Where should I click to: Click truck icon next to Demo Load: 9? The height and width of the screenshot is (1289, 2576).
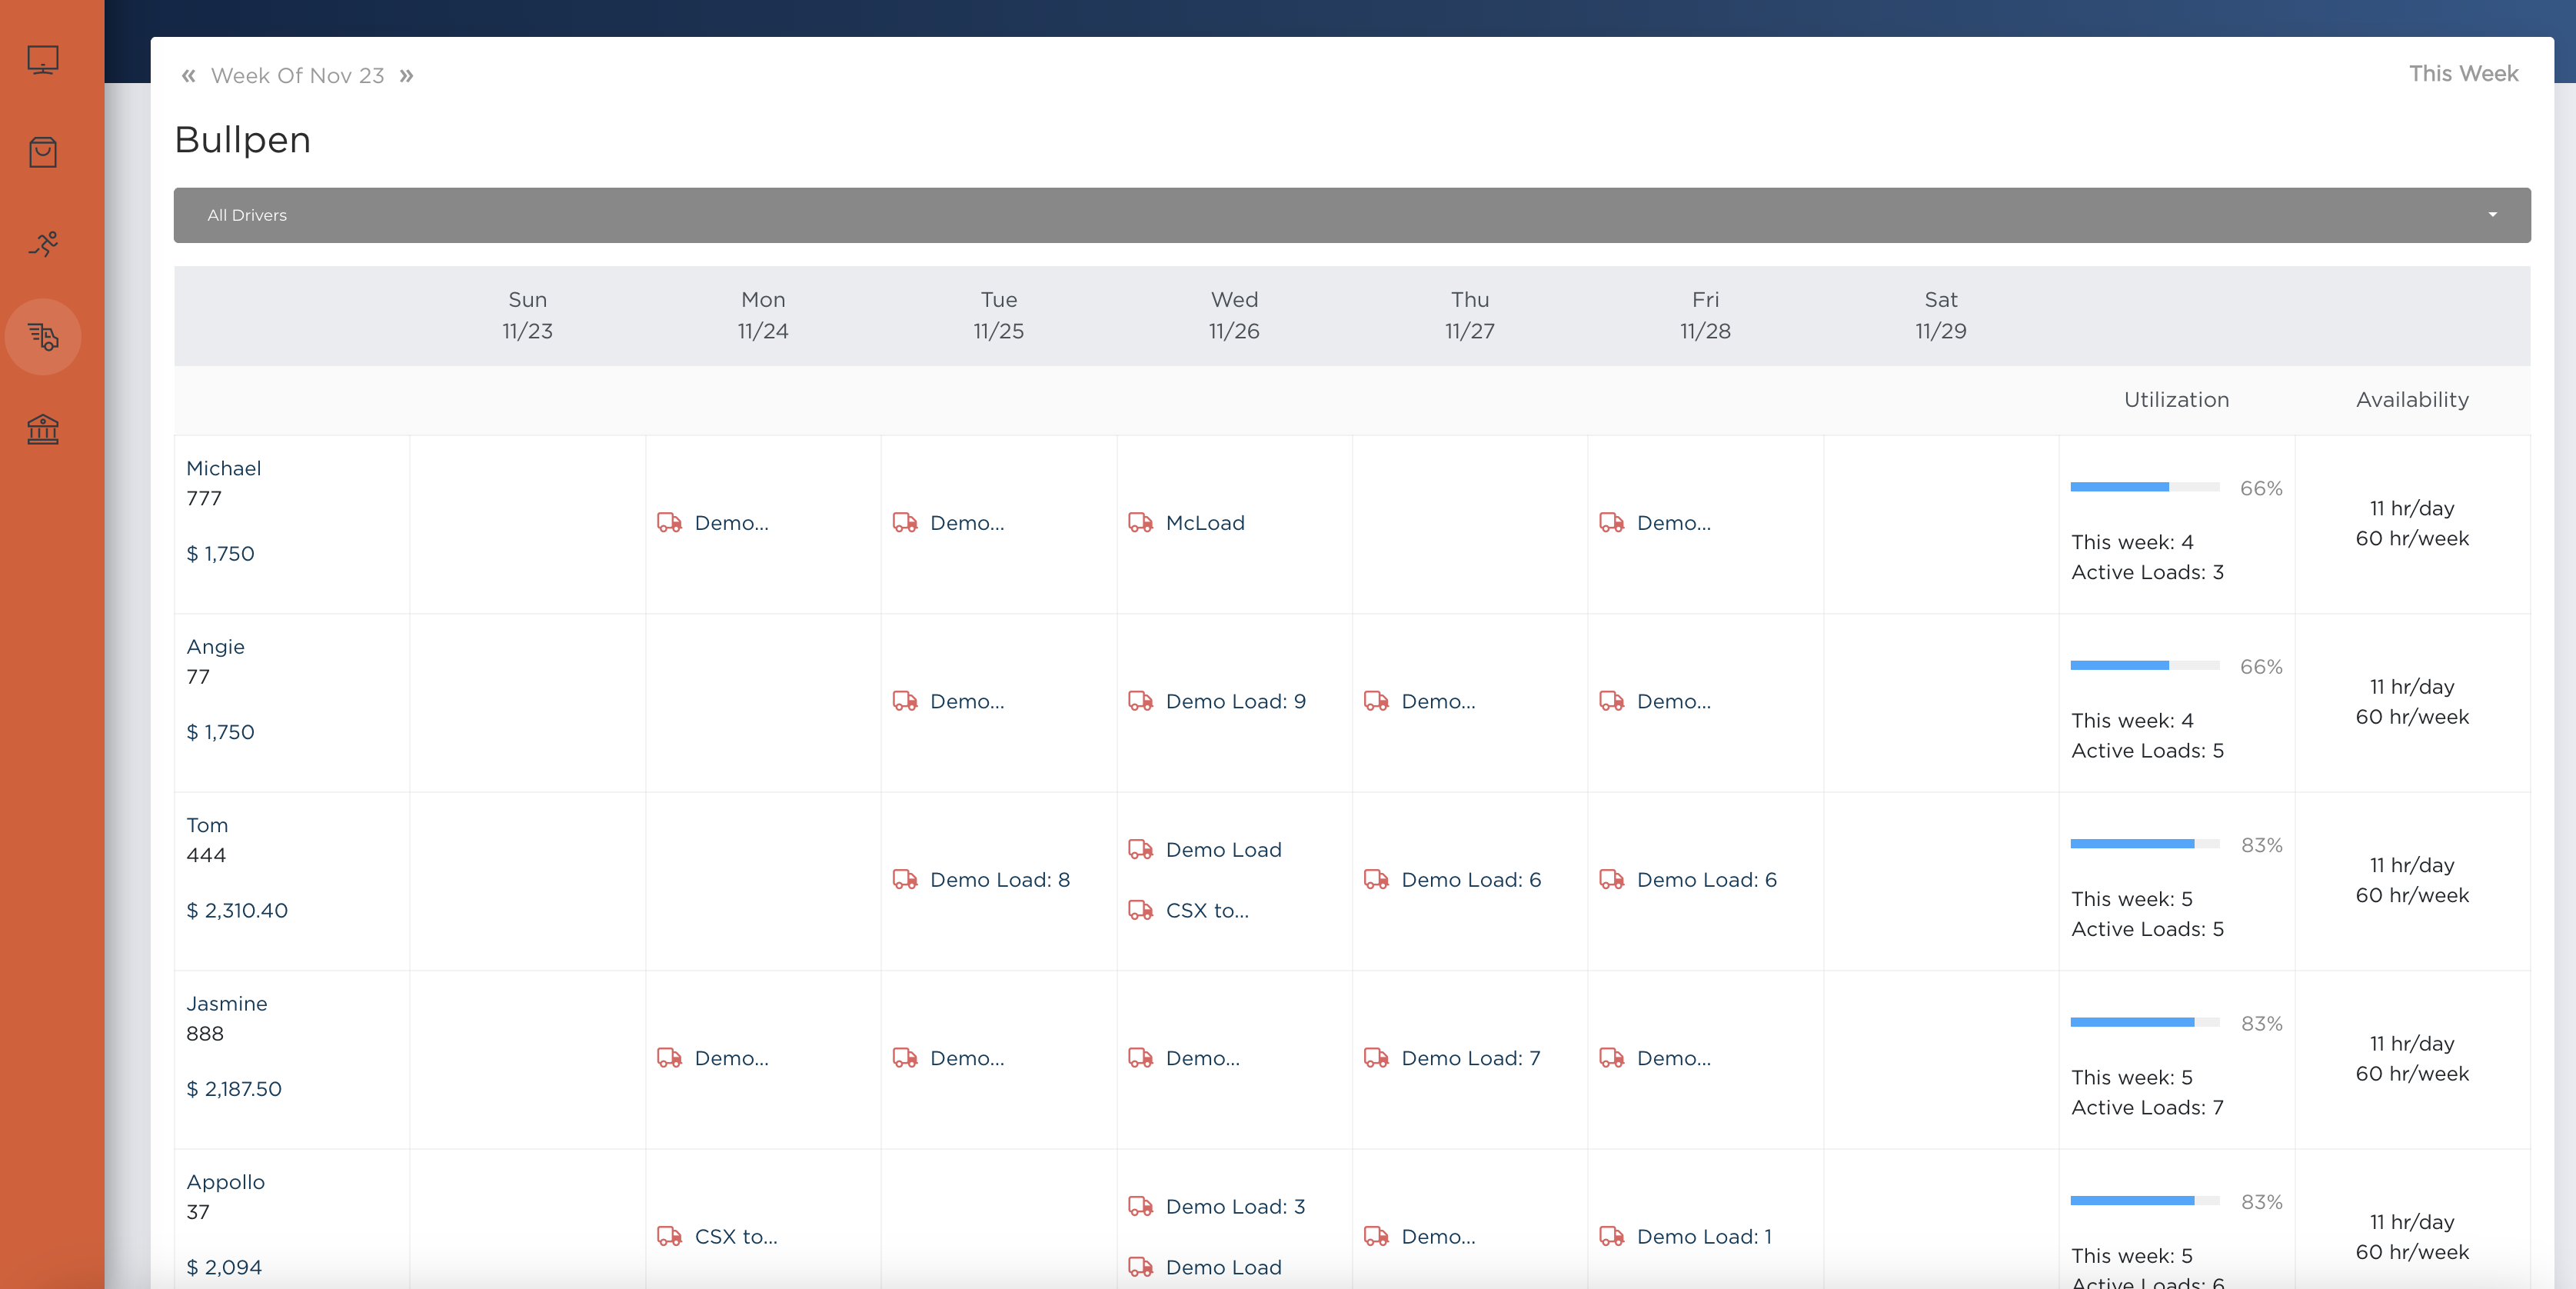(x=1140, y=701)
